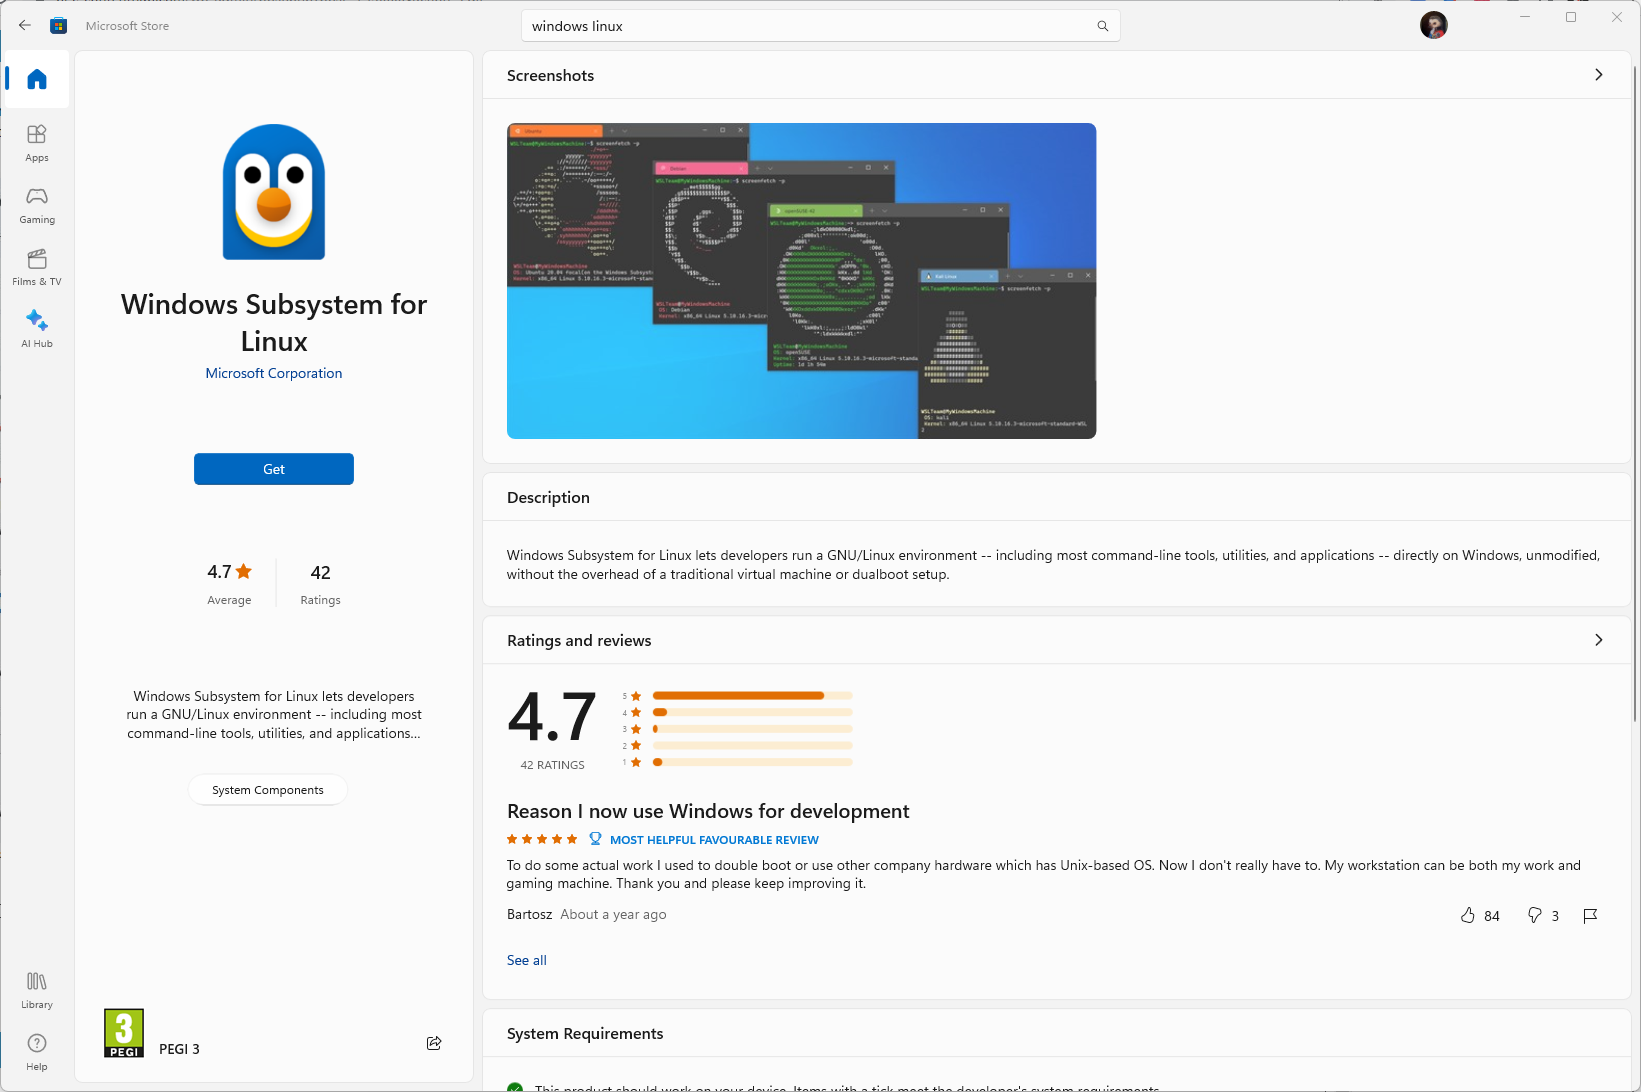Open the WSL terminal screenshot thumbnail

point(801,281)
